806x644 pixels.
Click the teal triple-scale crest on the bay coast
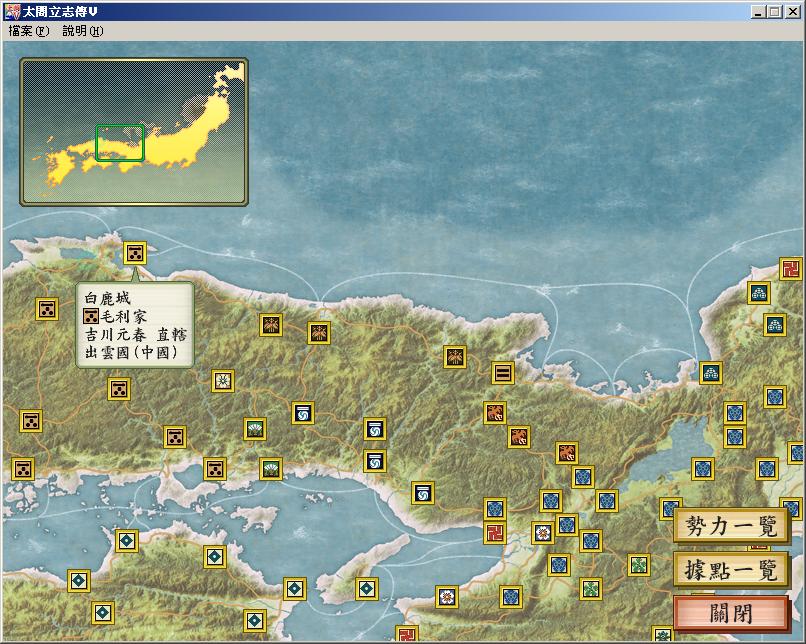point(711,373)
